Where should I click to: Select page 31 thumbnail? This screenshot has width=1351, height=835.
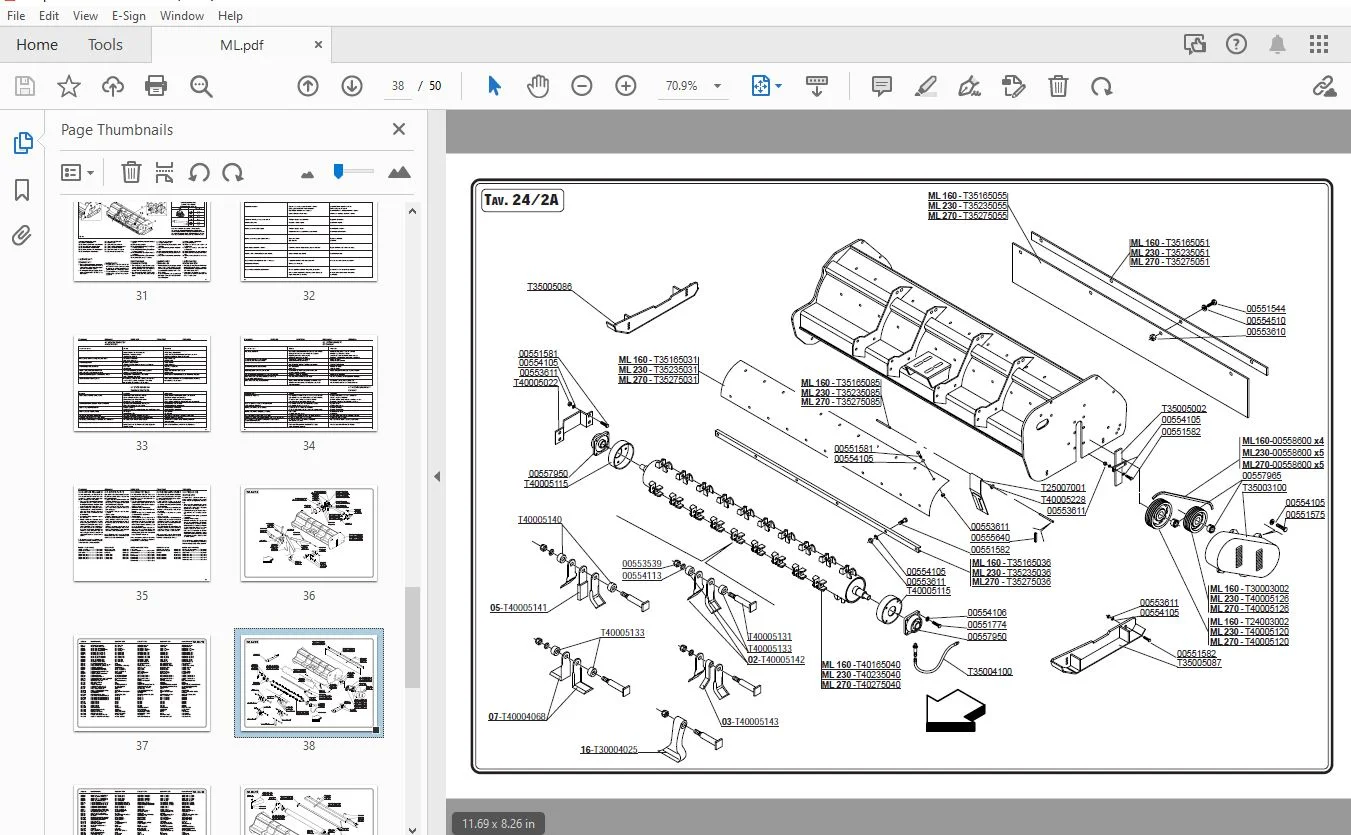click(x=142, y=241)
